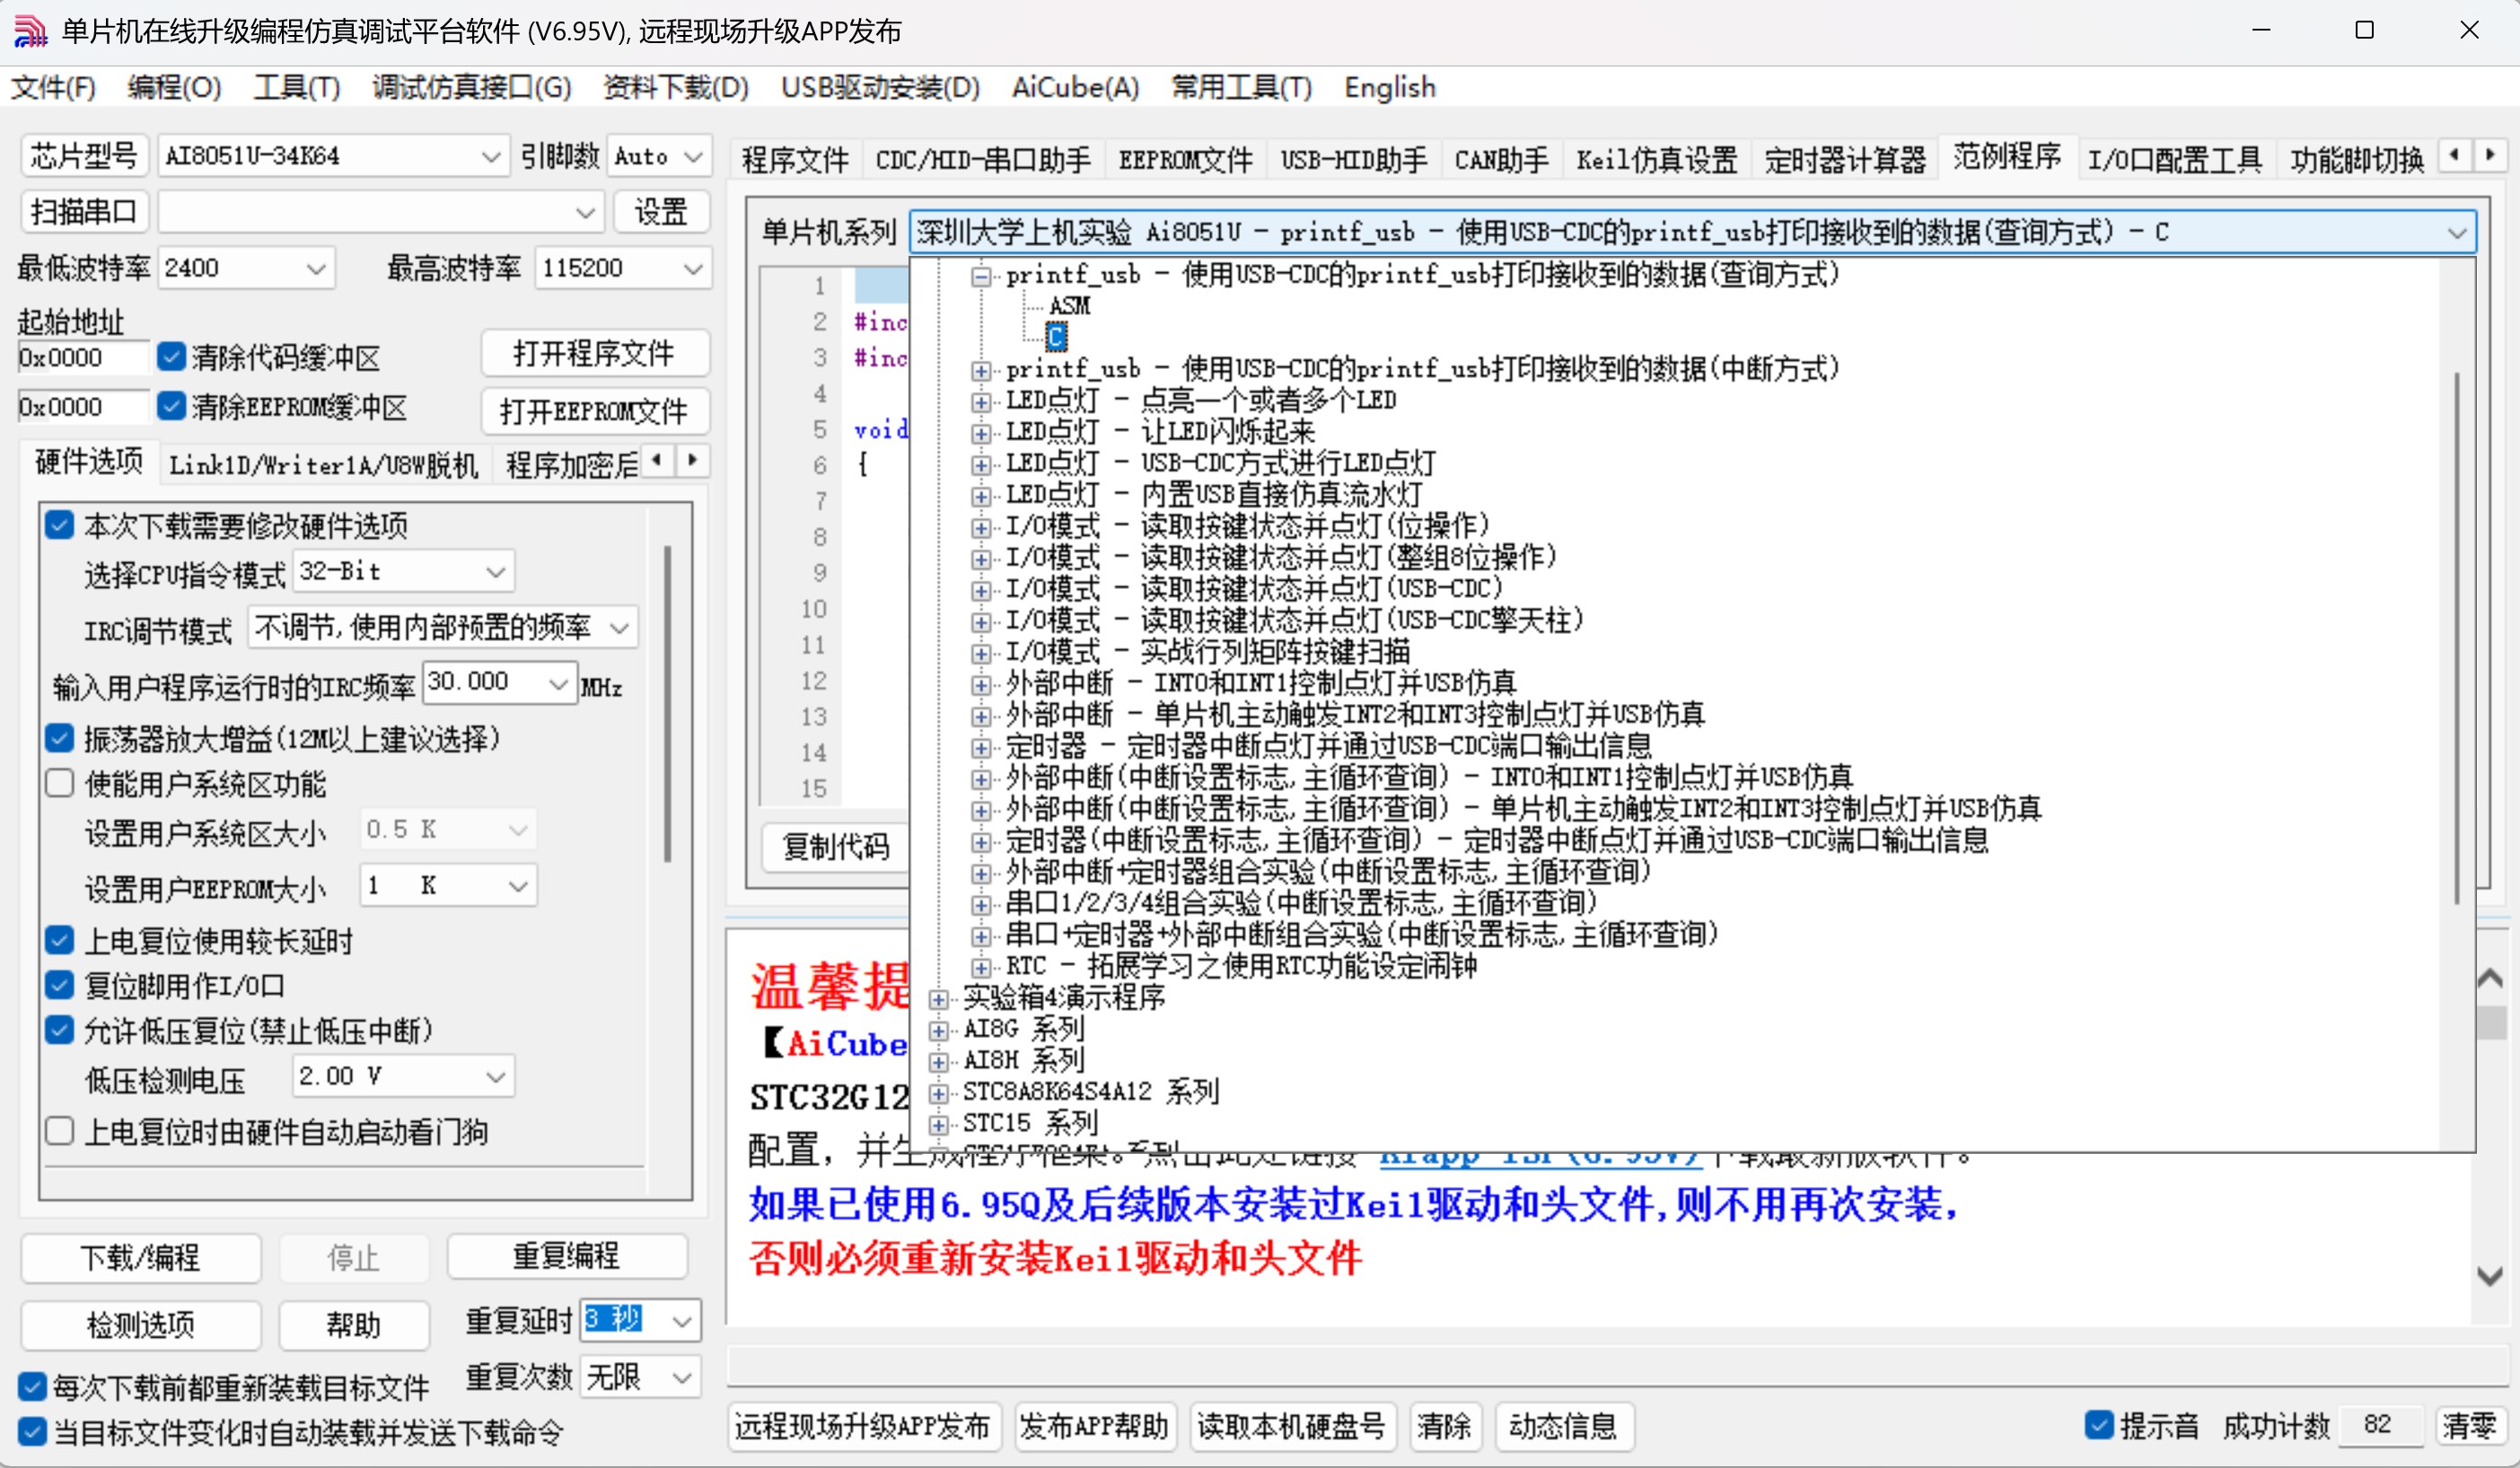
Task: Click 清零 success counter button
Action: point(2469,1426)
